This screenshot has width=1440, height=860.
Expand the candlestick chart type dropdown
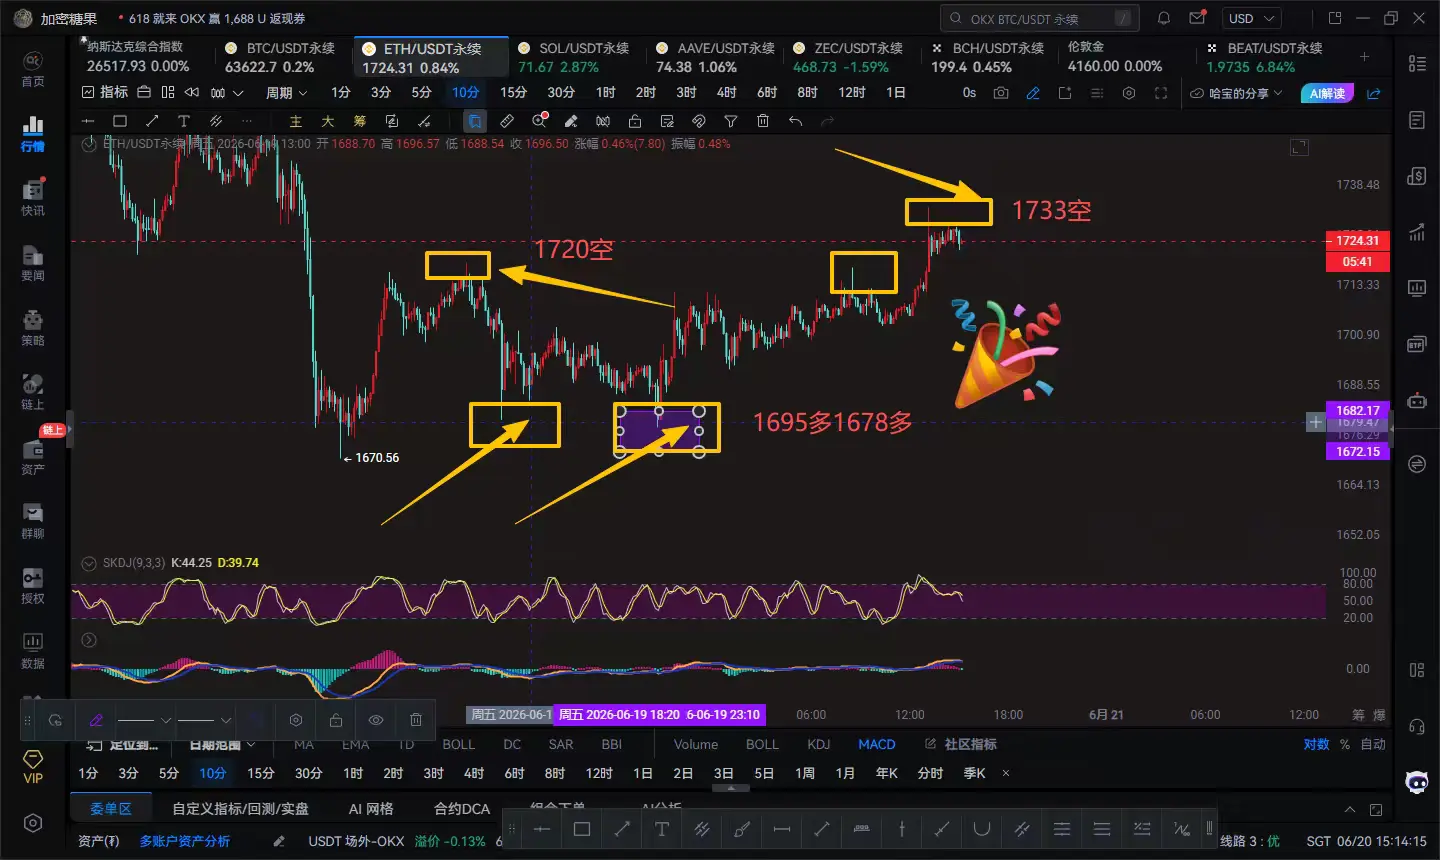click(227, 93)
